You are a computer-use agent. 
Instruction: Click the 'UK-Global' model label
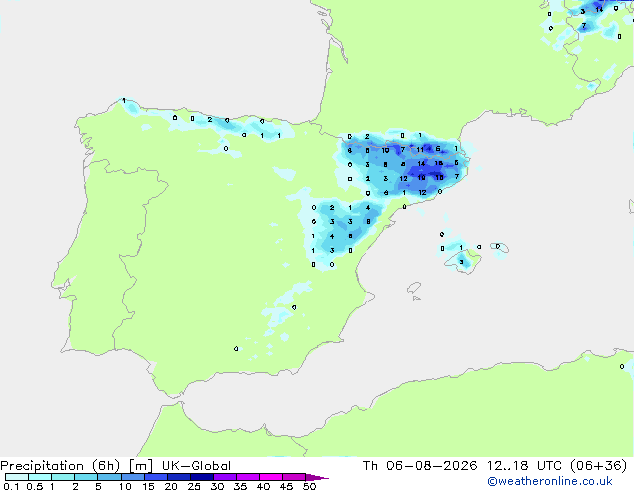pyautogui.click(x=197, y=466)
